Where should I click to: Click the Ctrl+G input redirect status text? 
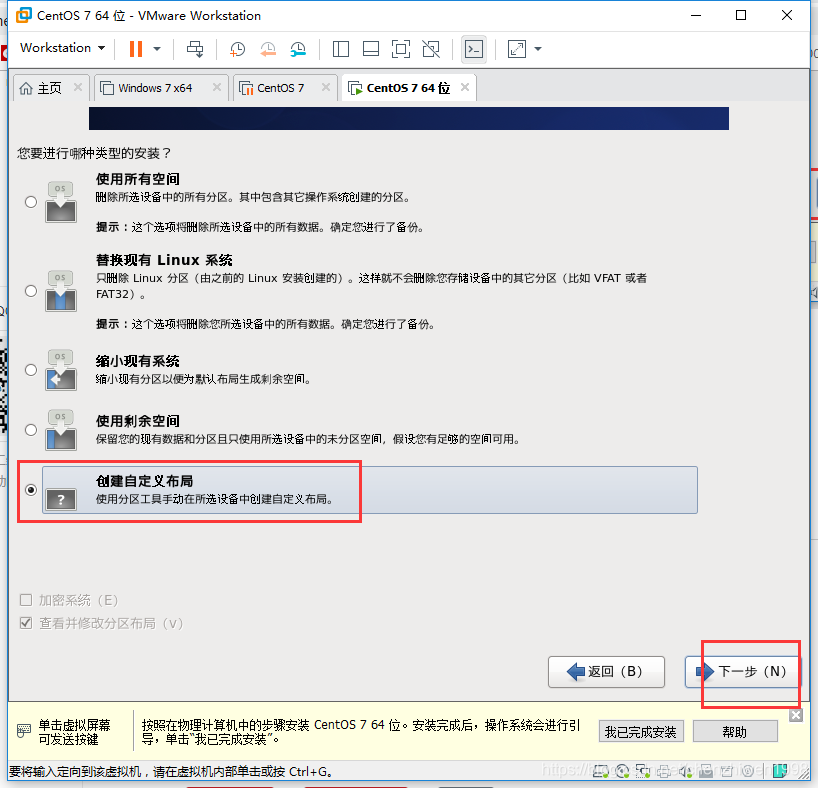point(170,771)
